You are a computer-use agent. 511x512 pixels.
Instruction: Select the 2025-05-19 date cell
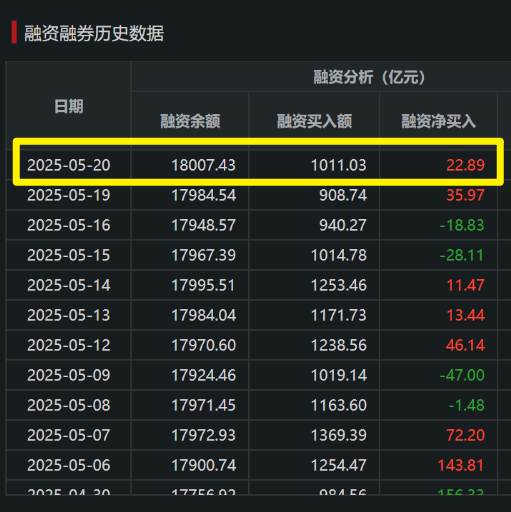(x=69, y=195)
